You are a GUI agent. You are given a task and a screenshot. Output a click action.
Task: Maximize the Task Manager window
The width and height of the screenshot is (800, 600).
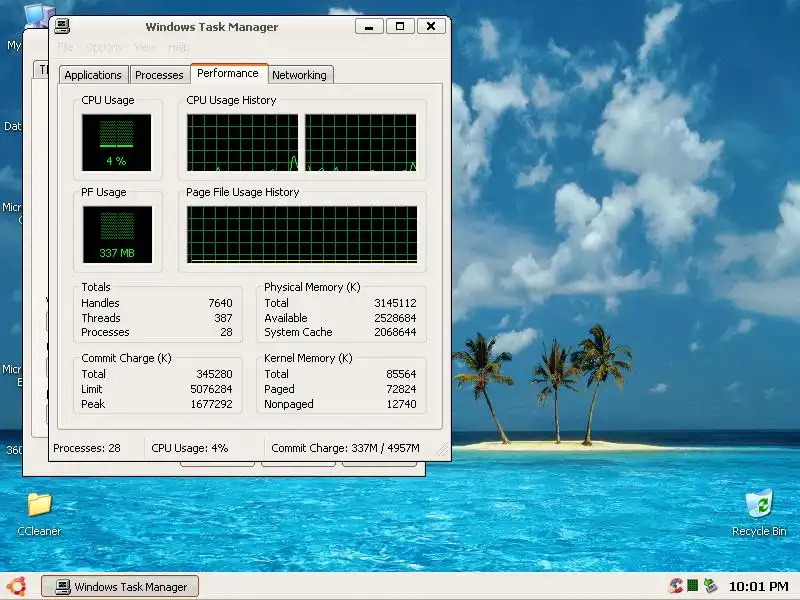400,26
